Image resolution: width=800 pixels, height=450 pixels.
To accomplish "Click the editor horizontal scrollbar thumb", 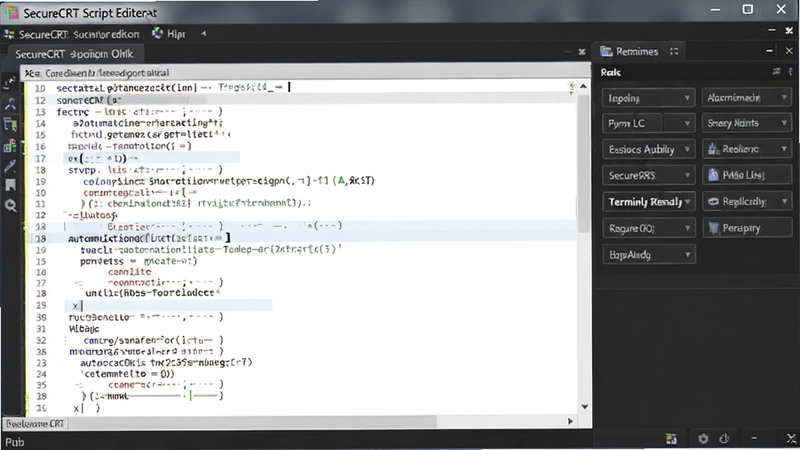I will pyautogui.click(x=253, y=422).
